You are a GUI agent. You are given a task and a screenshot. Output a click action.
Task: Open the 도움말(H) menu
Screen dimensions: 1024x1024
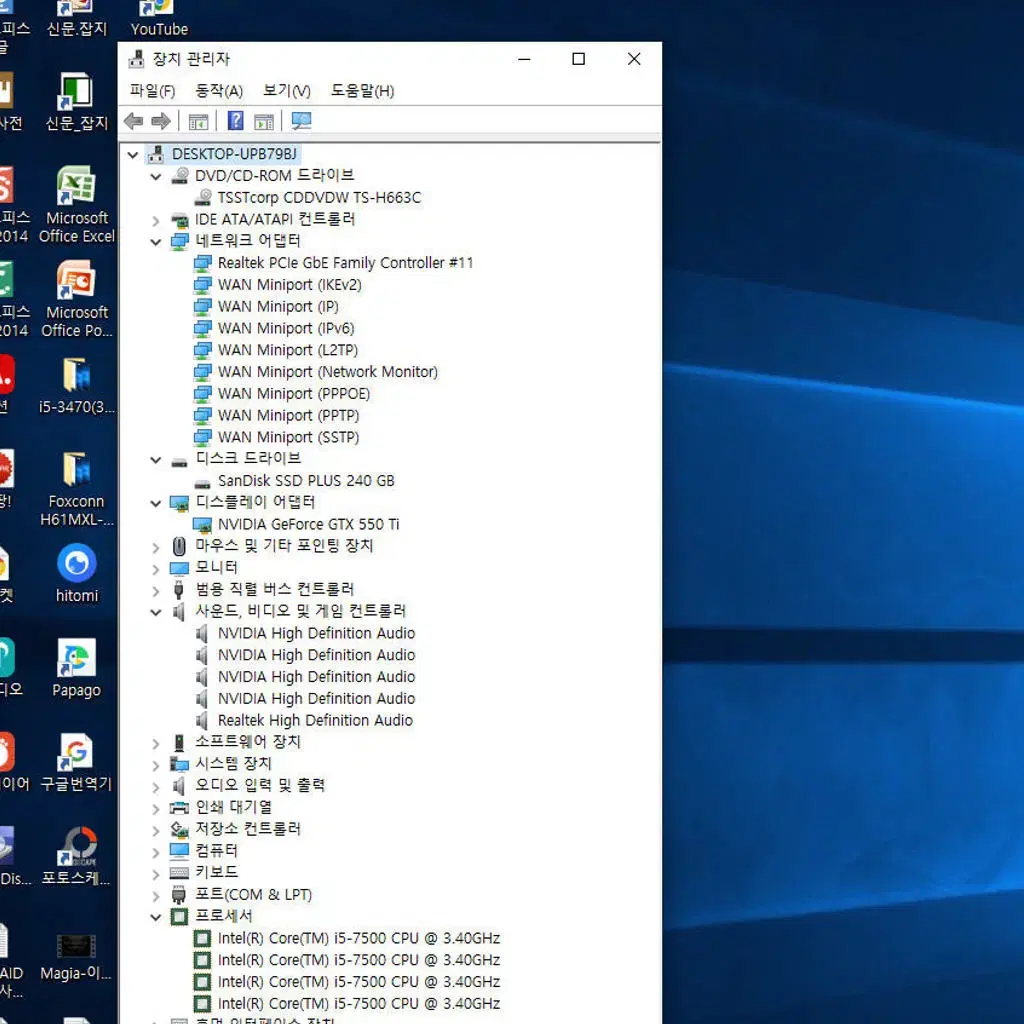tap(362, 91)
